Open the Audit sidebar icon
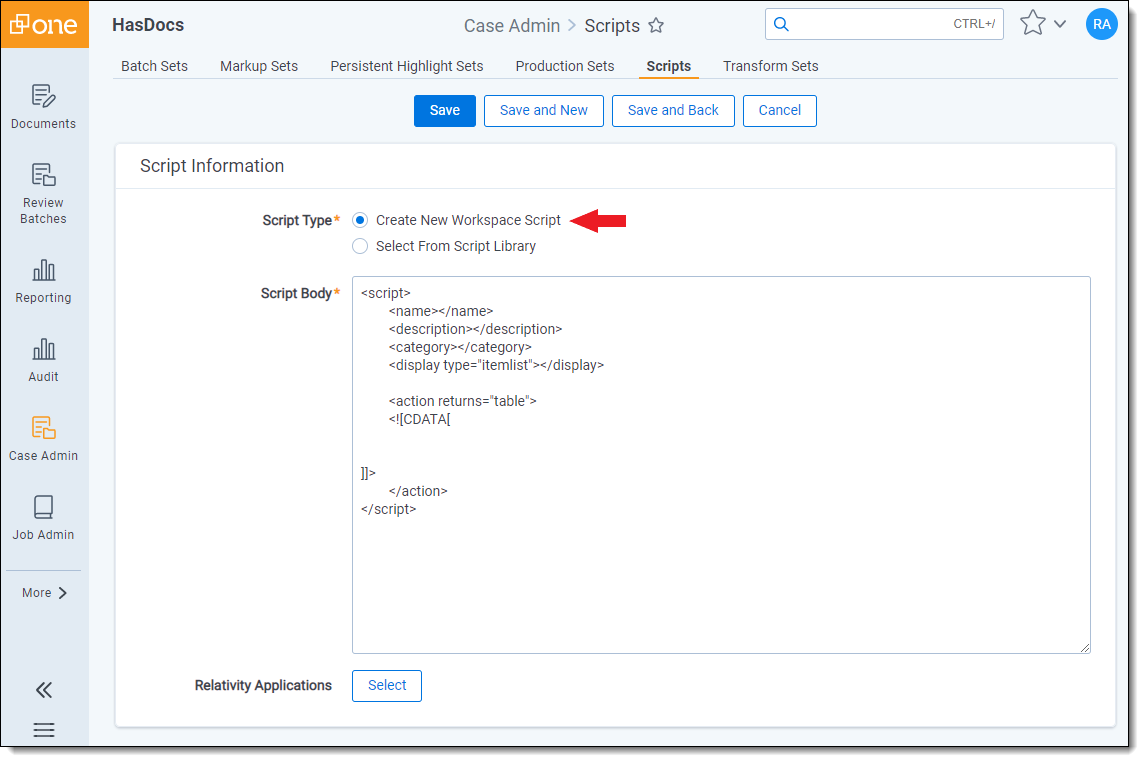Viewport: 1144px width, 762px height. click(x=43, y=349)
